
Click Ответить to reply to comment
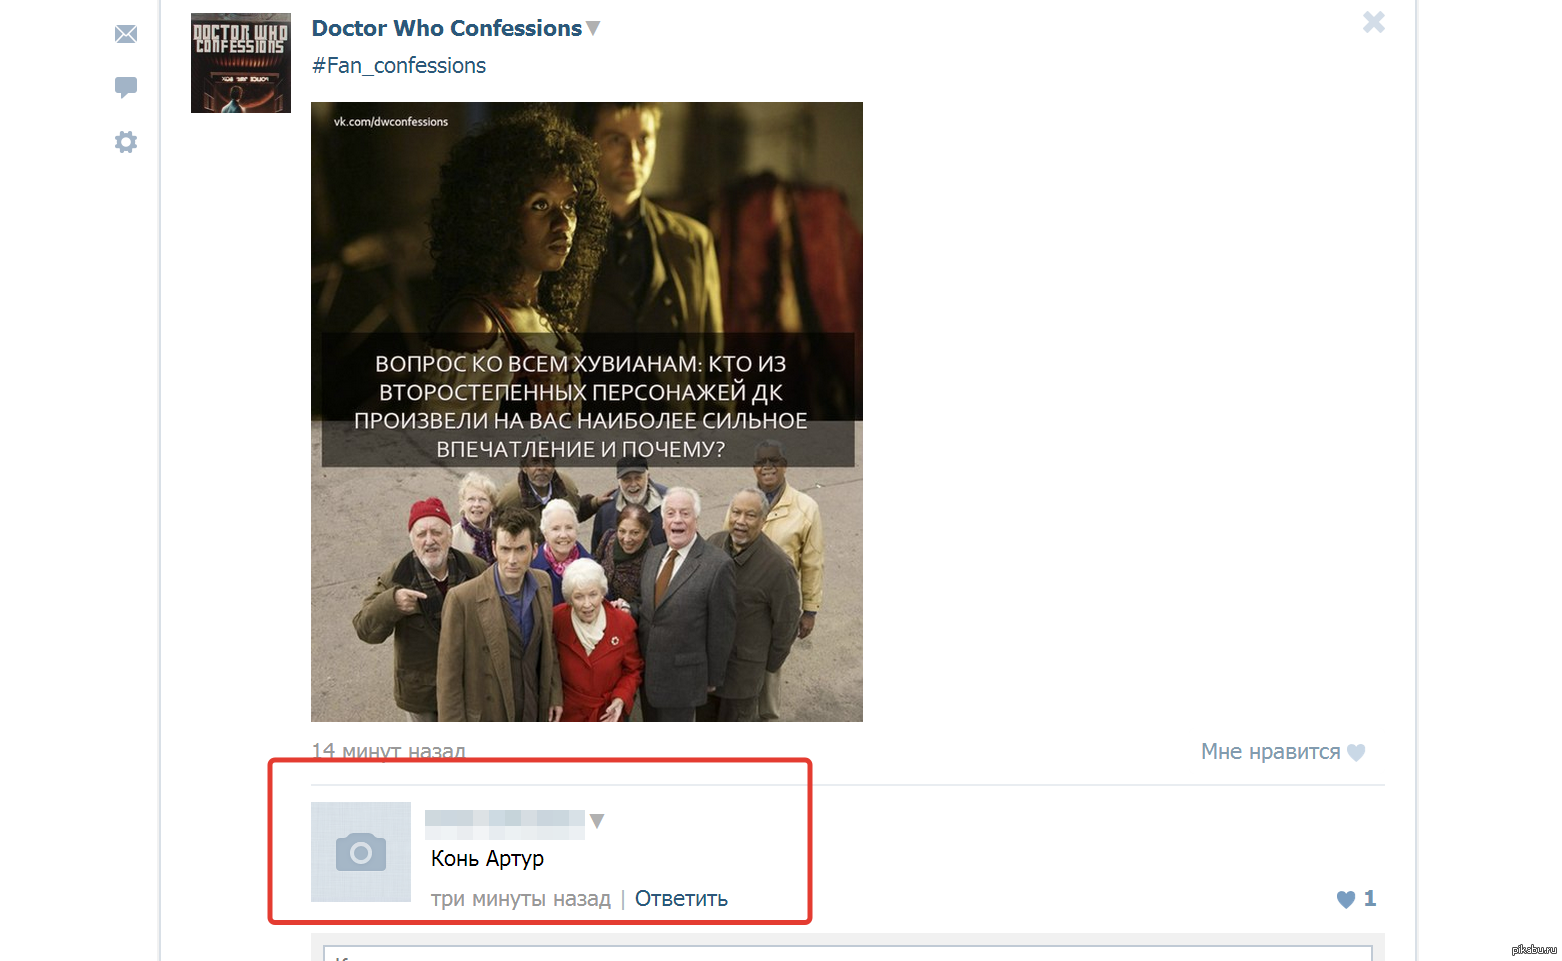click(681, 899)
